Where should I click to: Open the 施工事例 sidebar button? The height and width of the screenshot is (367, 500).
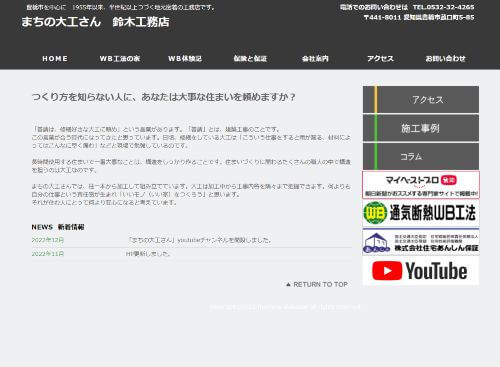(421, 128)
